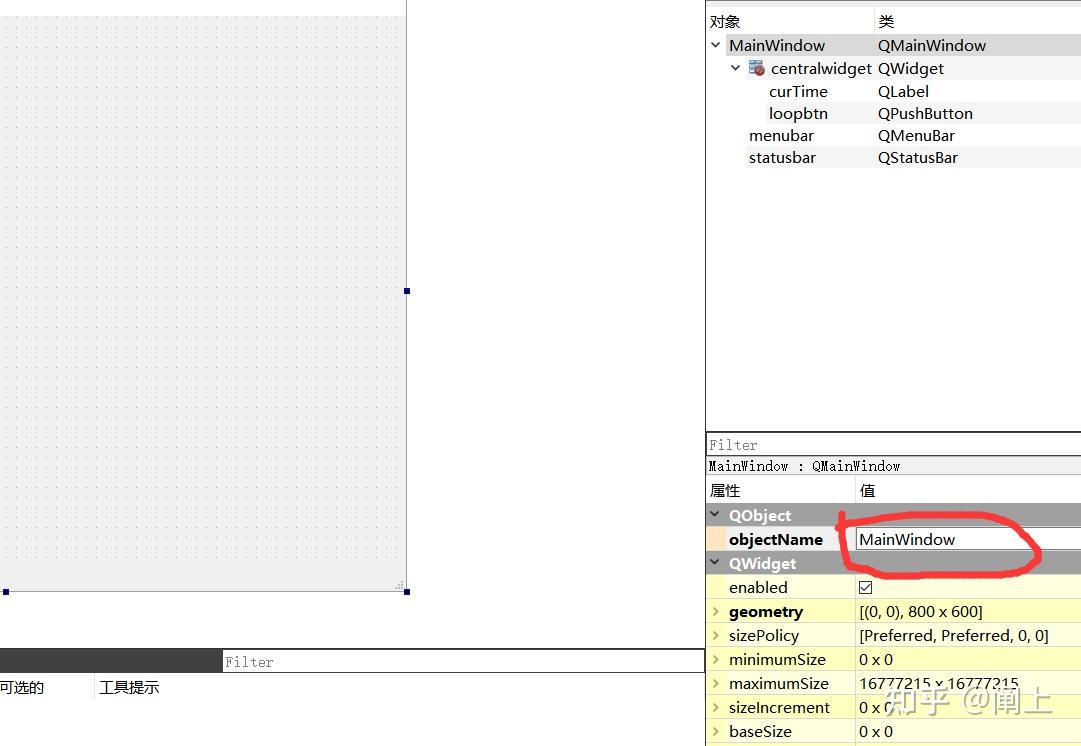Select the menubar item in the object tree
Screen dimensions: 1081x746
pos(782,135)
